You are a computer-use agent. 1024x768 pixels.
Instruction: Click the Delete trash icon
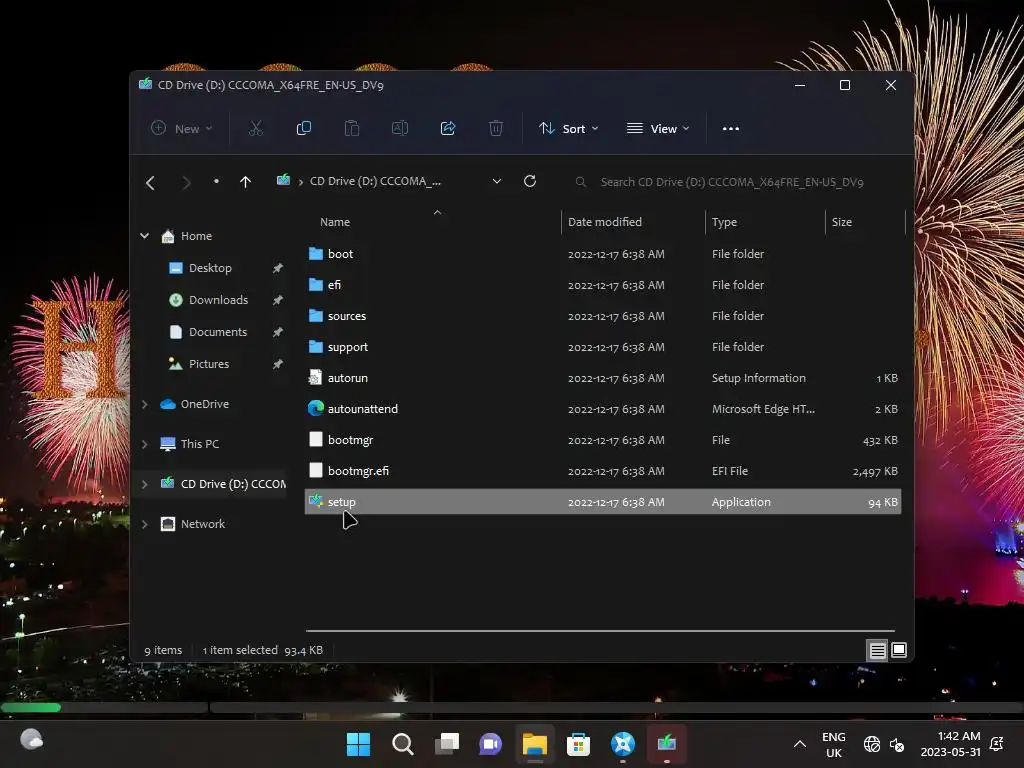tap(496, 129)
